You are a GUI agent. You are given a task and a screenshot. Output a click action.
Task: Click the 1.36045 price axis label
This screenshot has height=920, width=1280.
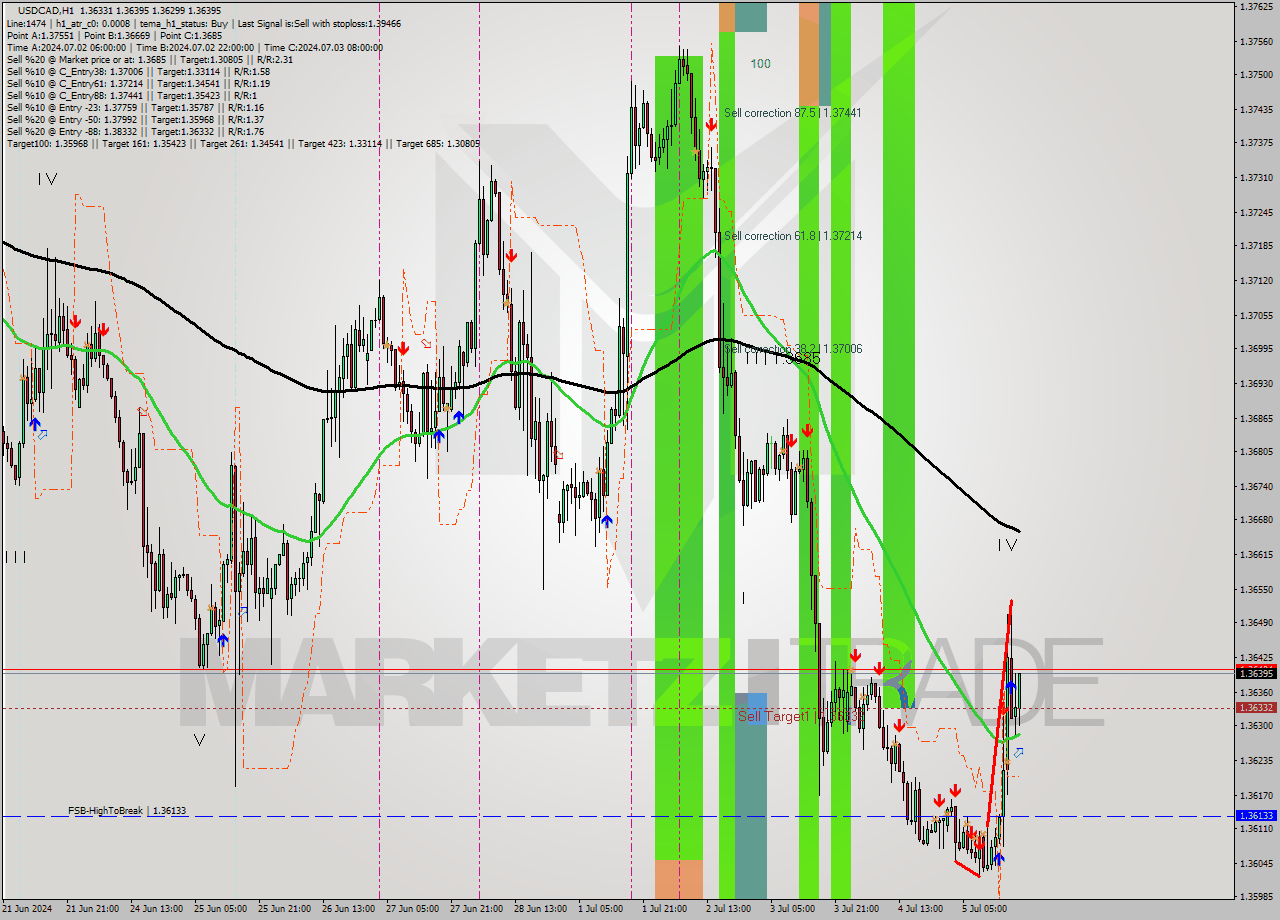[x=1256, y=863]
